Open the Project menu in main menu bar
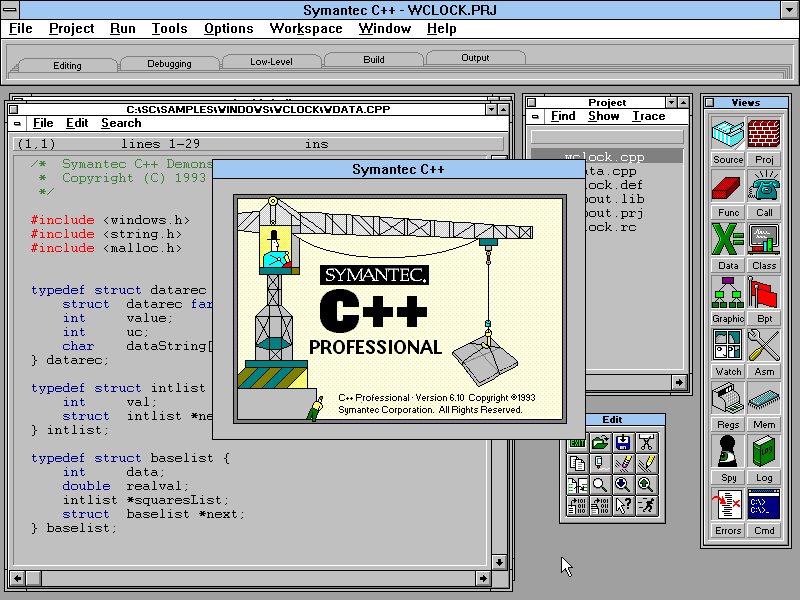This screenshot has height=600, width=800. coord(71,29)
